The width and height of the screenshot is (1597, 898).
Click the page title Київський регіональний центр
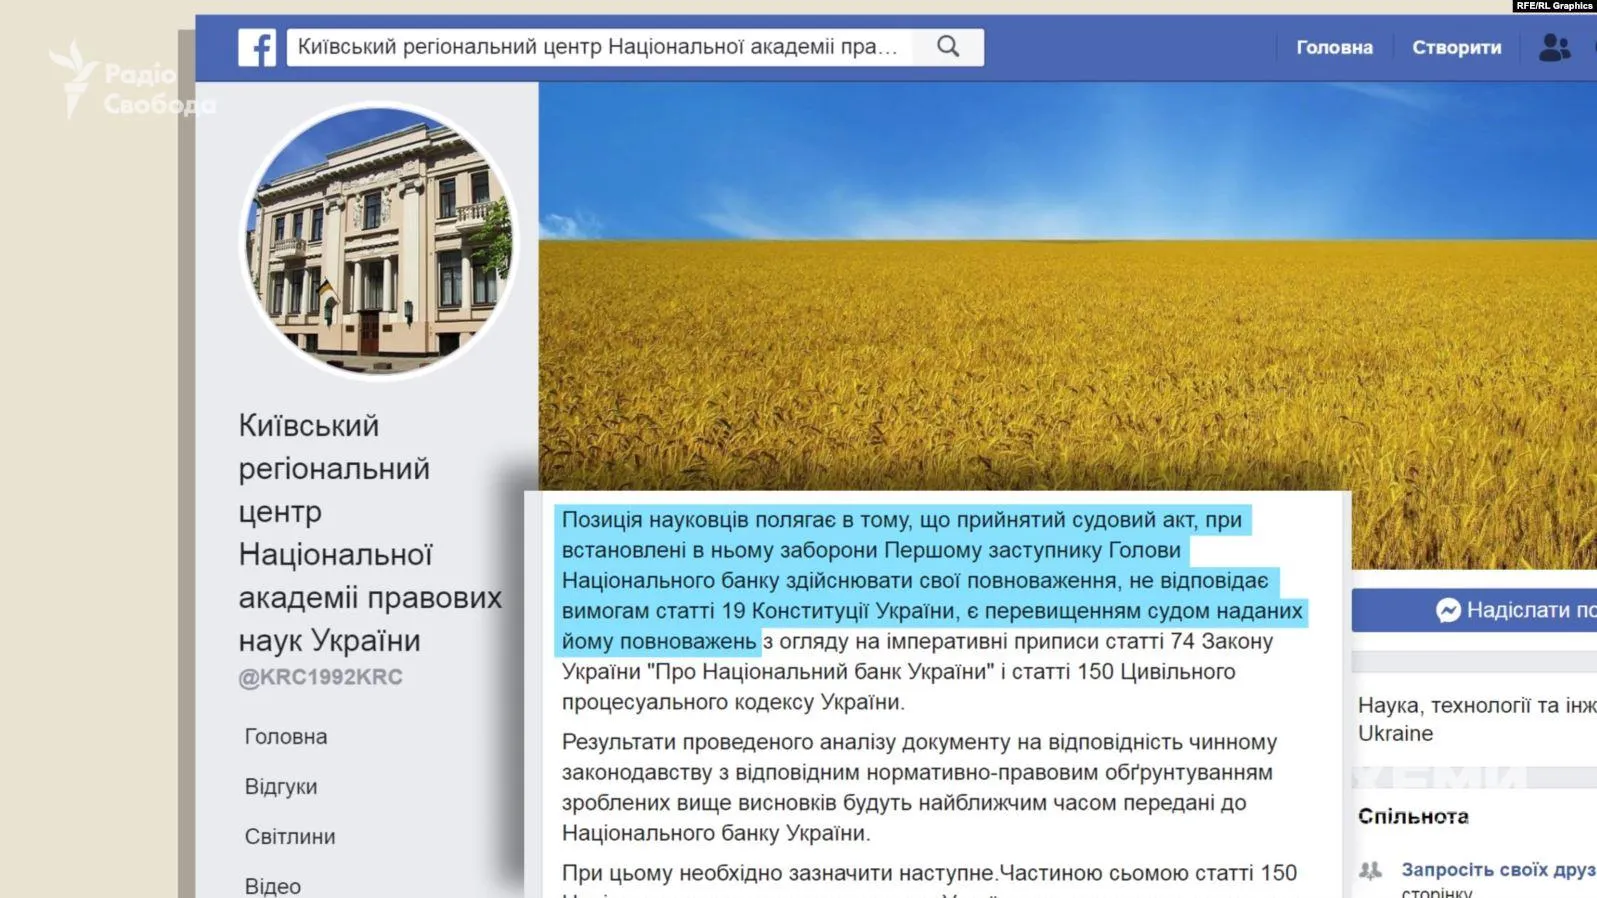[369, 533]
